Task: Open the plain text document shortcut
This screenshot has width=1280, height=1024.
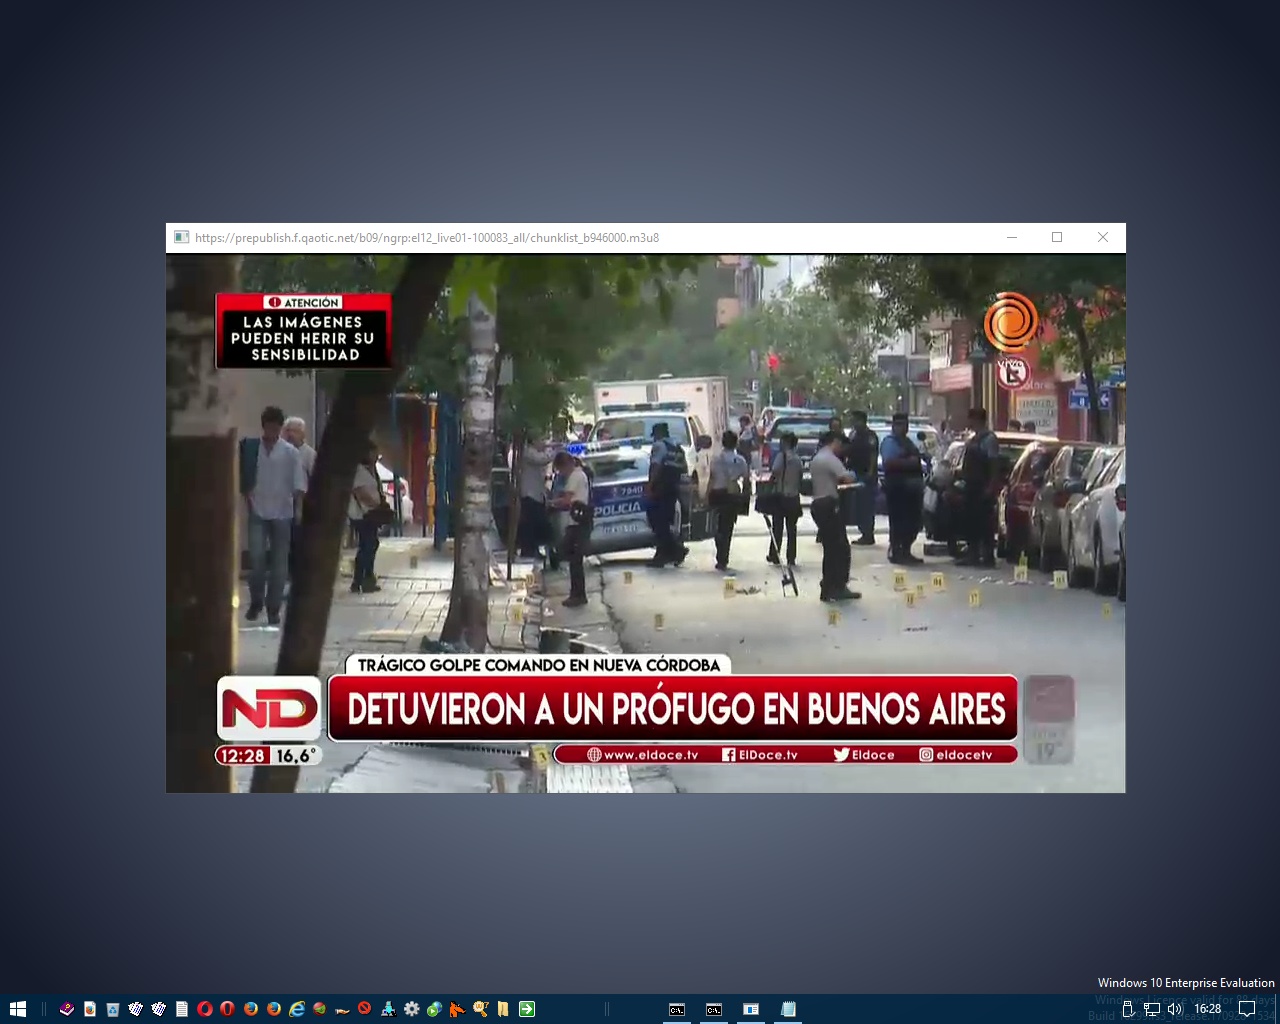Action: [182, 1009]
